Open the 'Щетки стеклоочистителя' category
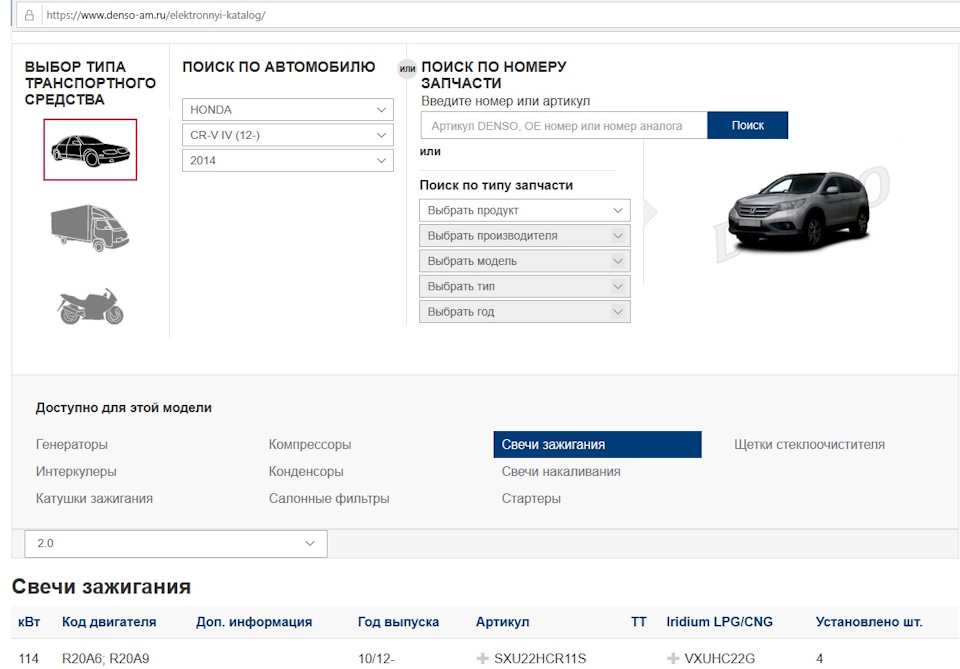 [x=809, y=444]
